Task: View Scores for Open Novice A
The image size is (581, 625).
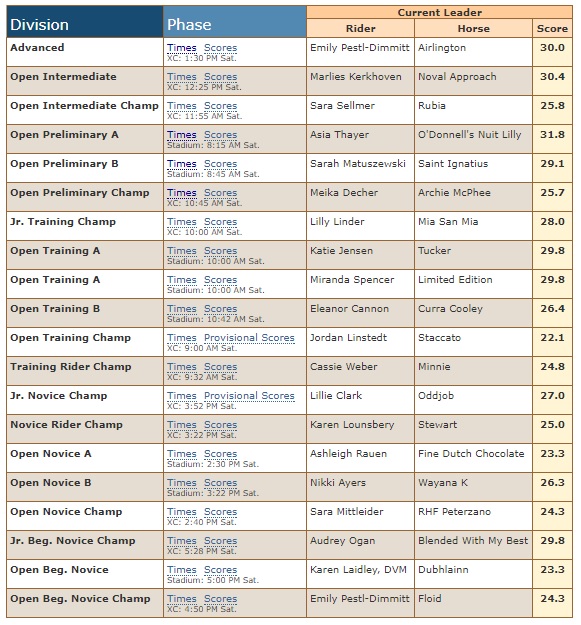Action: pyautogui.click(x=220, y=454)
